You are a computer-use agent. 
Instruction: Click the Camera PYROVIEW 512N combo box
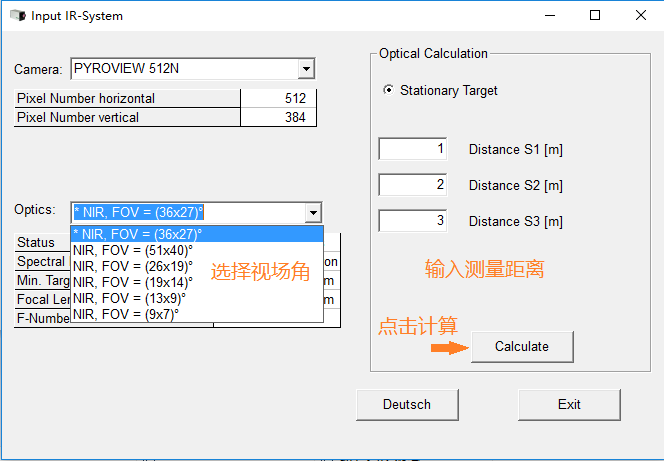[183, 69]
